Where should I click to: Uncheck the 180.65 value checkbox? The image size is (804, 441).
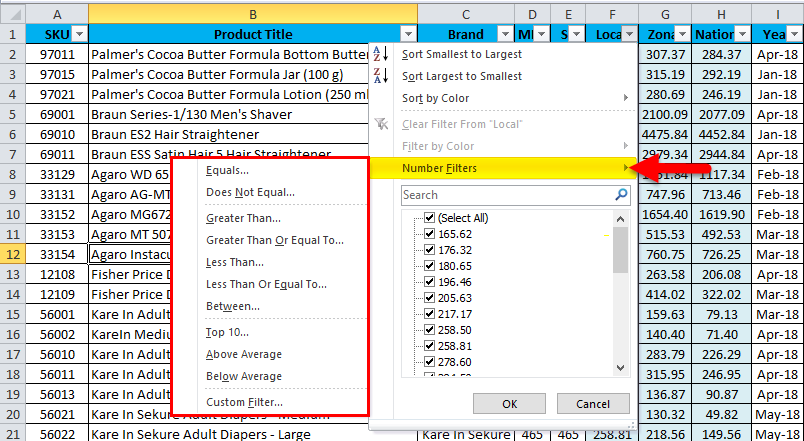(430, 266)
